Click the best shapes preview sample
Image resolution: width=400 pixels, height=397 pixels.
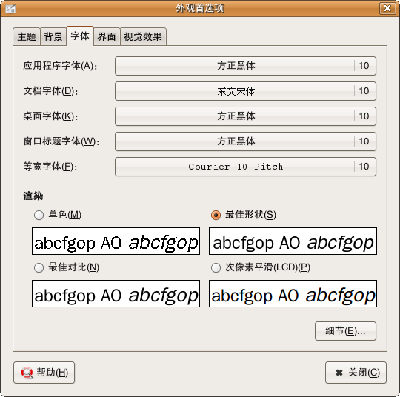pyautogui.click(x=293, y=241)
